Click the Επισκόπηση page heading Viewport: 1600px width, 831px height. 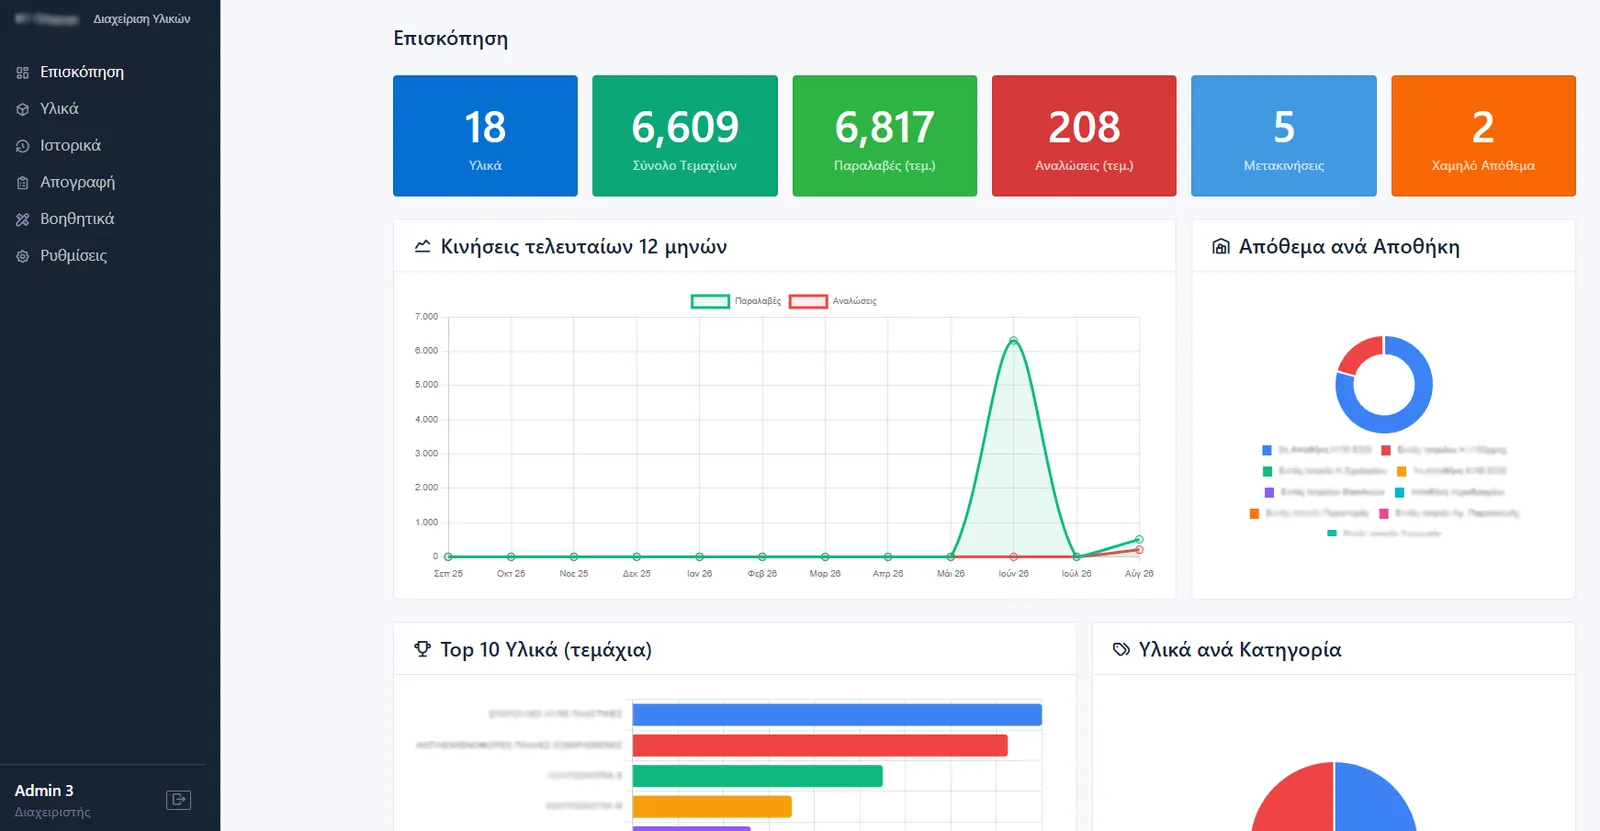coord(451,38)
